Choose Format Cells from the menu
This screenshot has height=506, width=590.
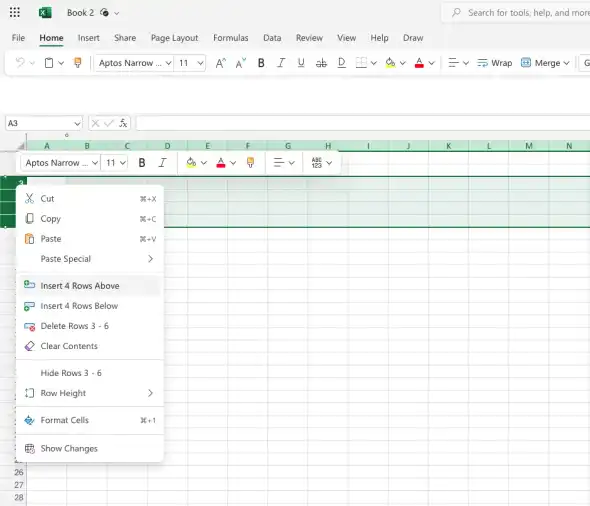[x=90, y=420]
